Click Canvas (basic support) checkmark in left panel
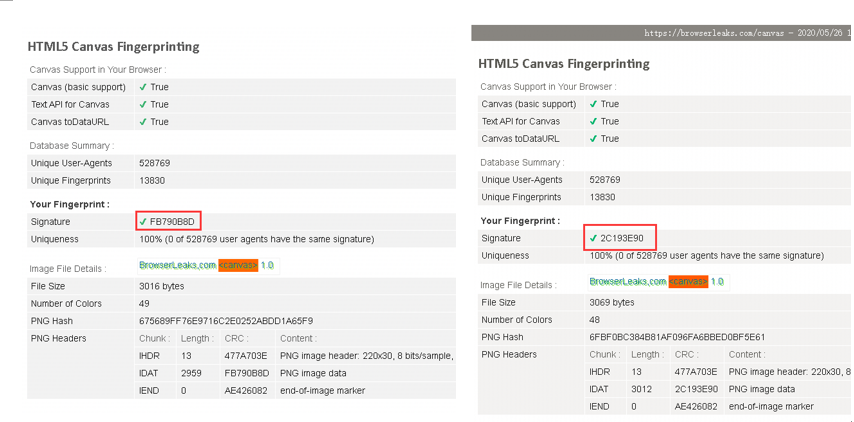 (144, 87)
